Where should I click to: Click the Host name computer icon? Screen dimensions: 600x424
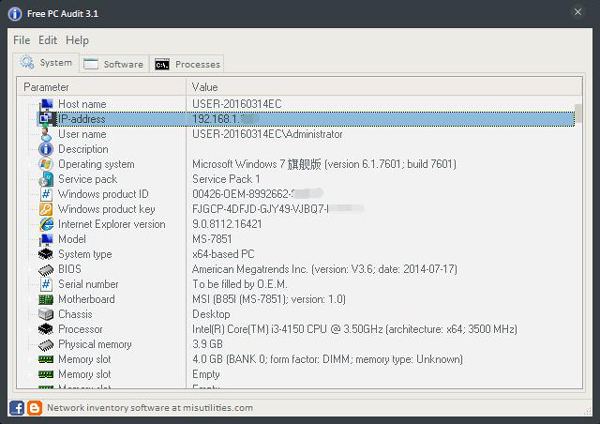click(x=46, y=104)
